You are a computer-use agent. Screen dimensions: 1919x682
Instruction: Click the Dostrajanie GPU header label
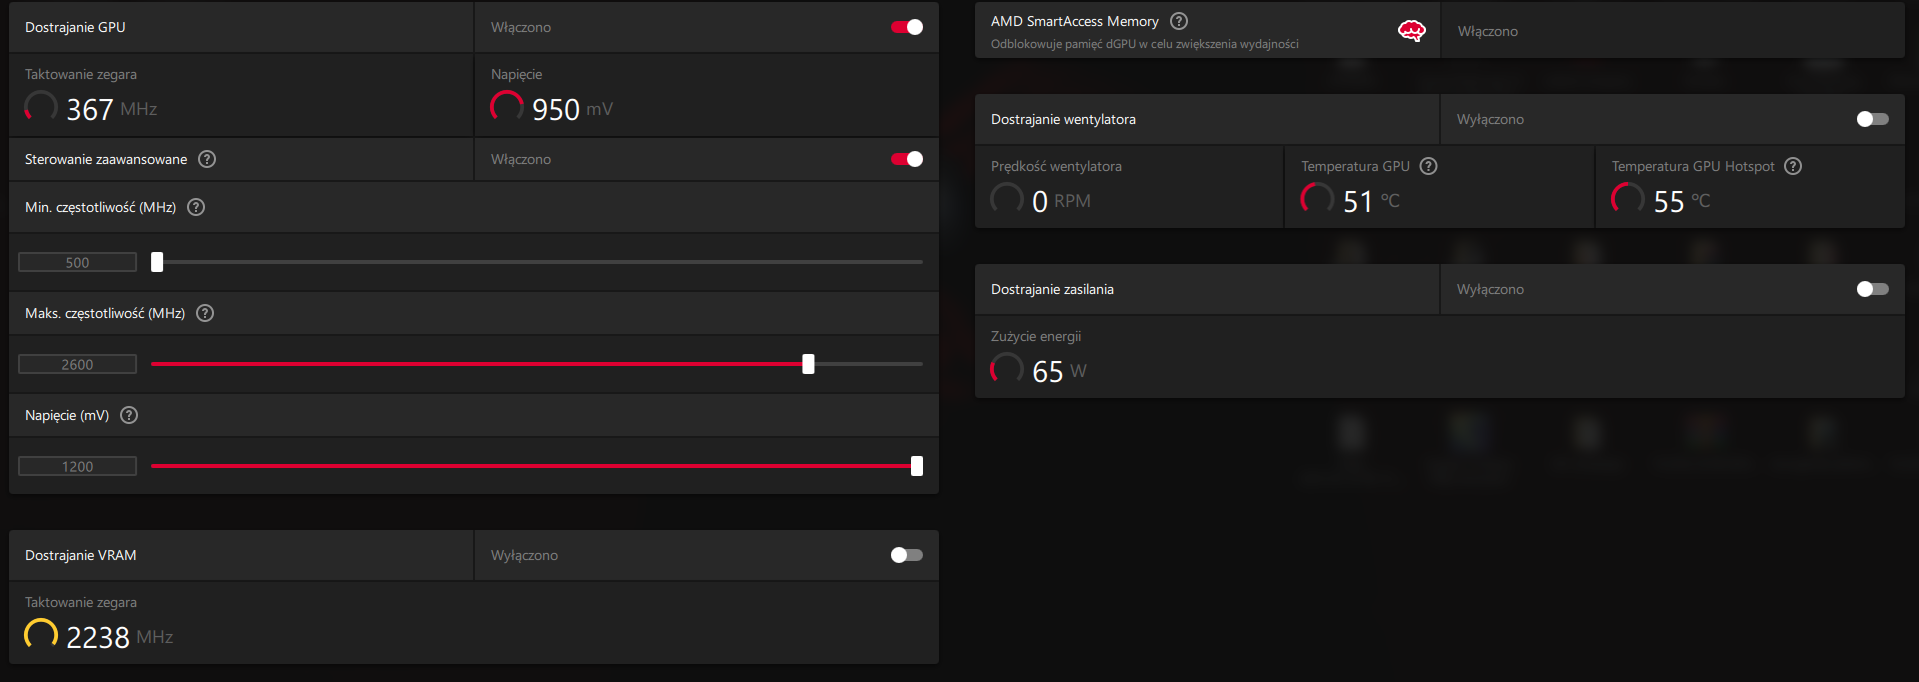75,27
